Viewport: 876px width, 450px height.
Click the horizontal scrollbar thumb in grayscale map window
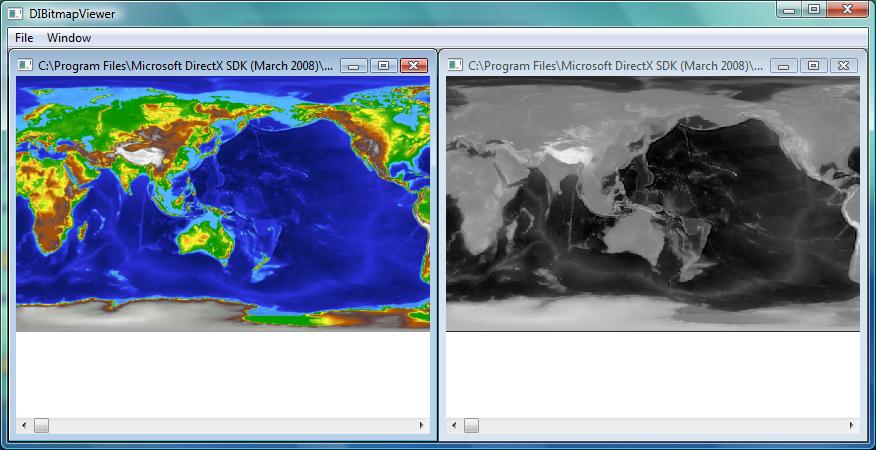point(472,425)
